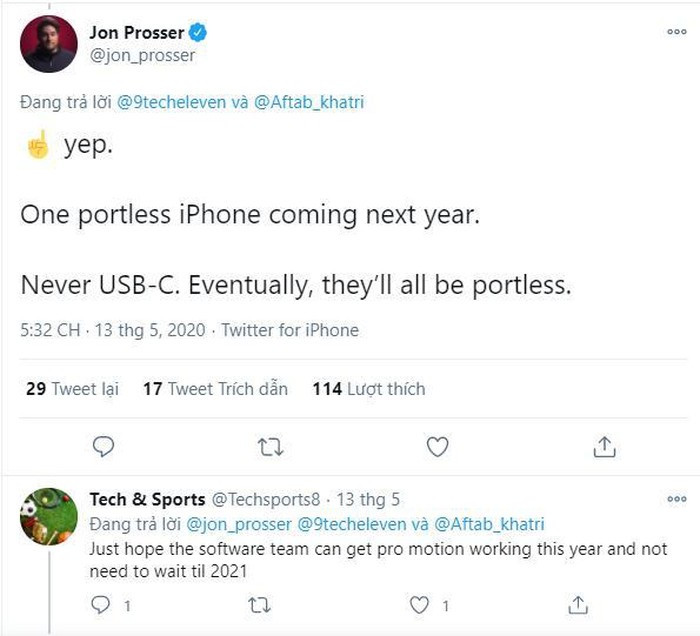Open @jon_prosser mention in the reply

pyautogui.click(x=232, y=523)
